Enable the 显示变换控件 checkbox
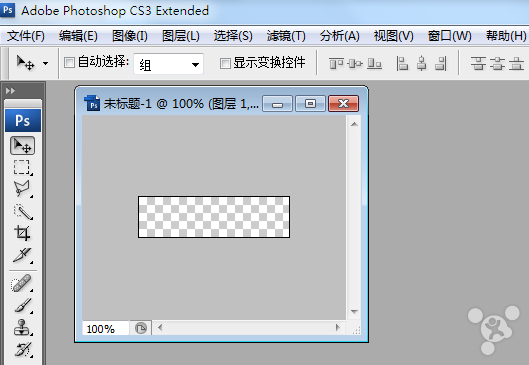The height and width of the screenshot is (365, 529). pyautogui.click(x=225, y=63)
